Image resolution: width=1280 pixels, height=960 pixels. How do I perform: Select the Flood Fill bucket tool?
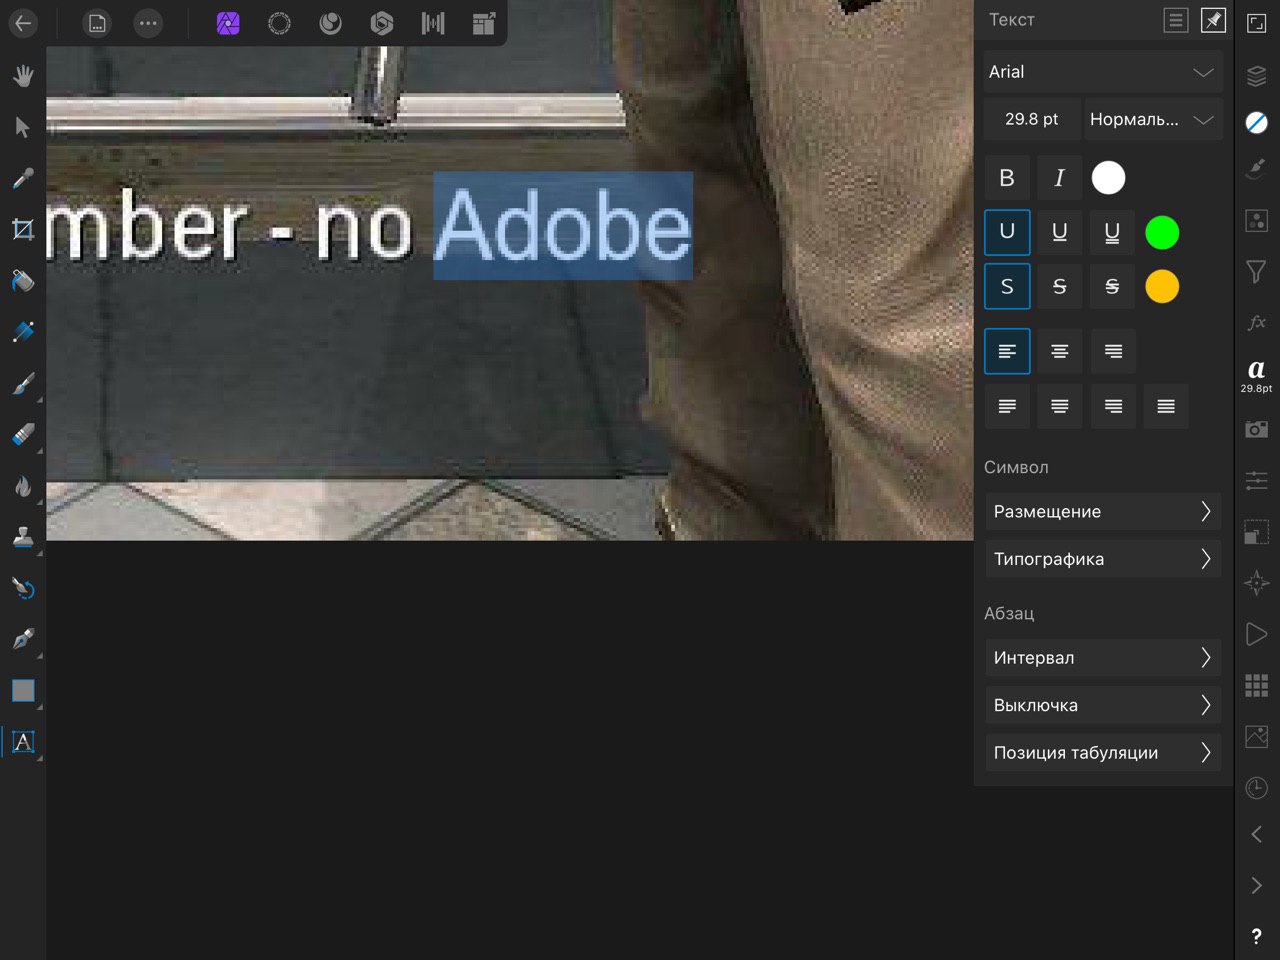coord(23,281)
